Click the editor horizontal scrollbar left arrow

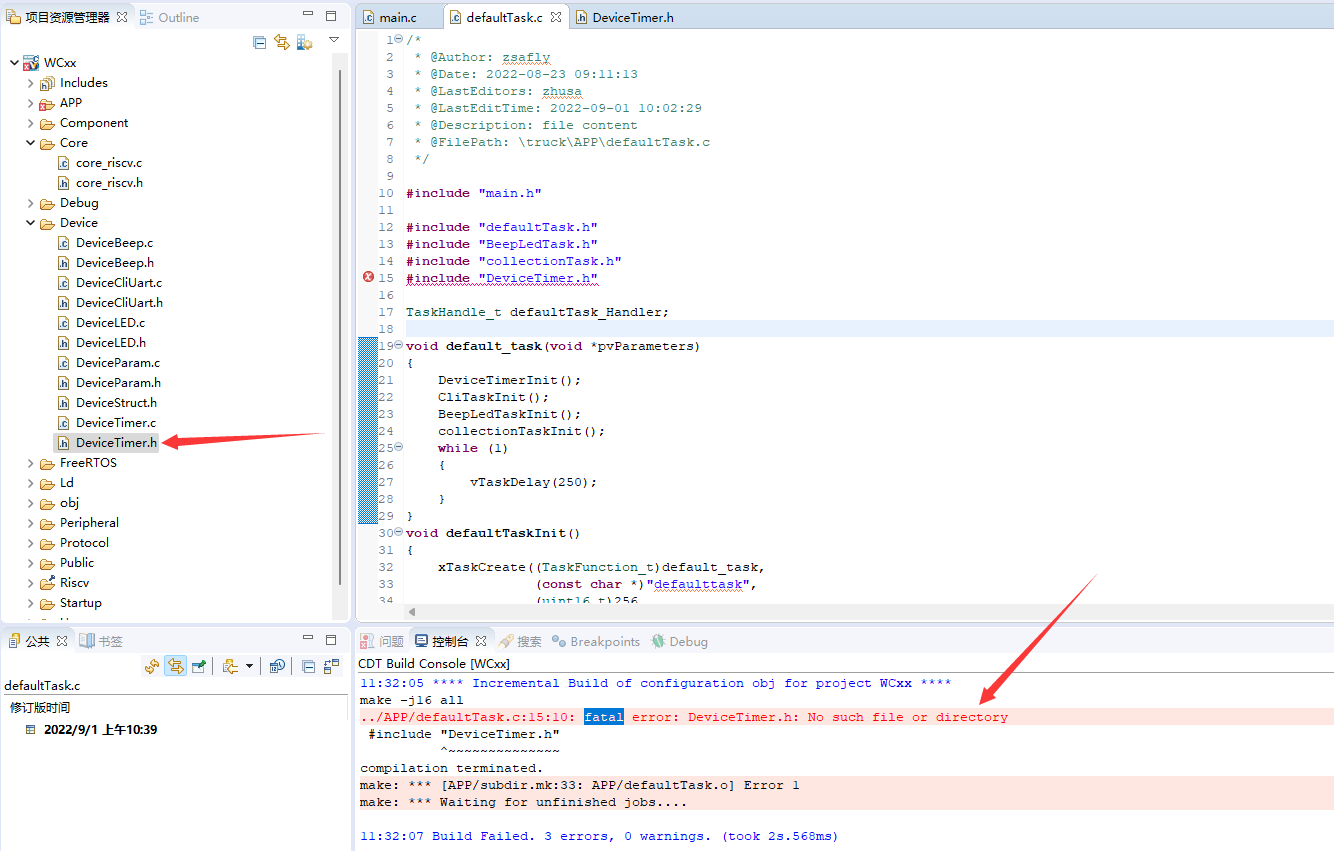412,611
